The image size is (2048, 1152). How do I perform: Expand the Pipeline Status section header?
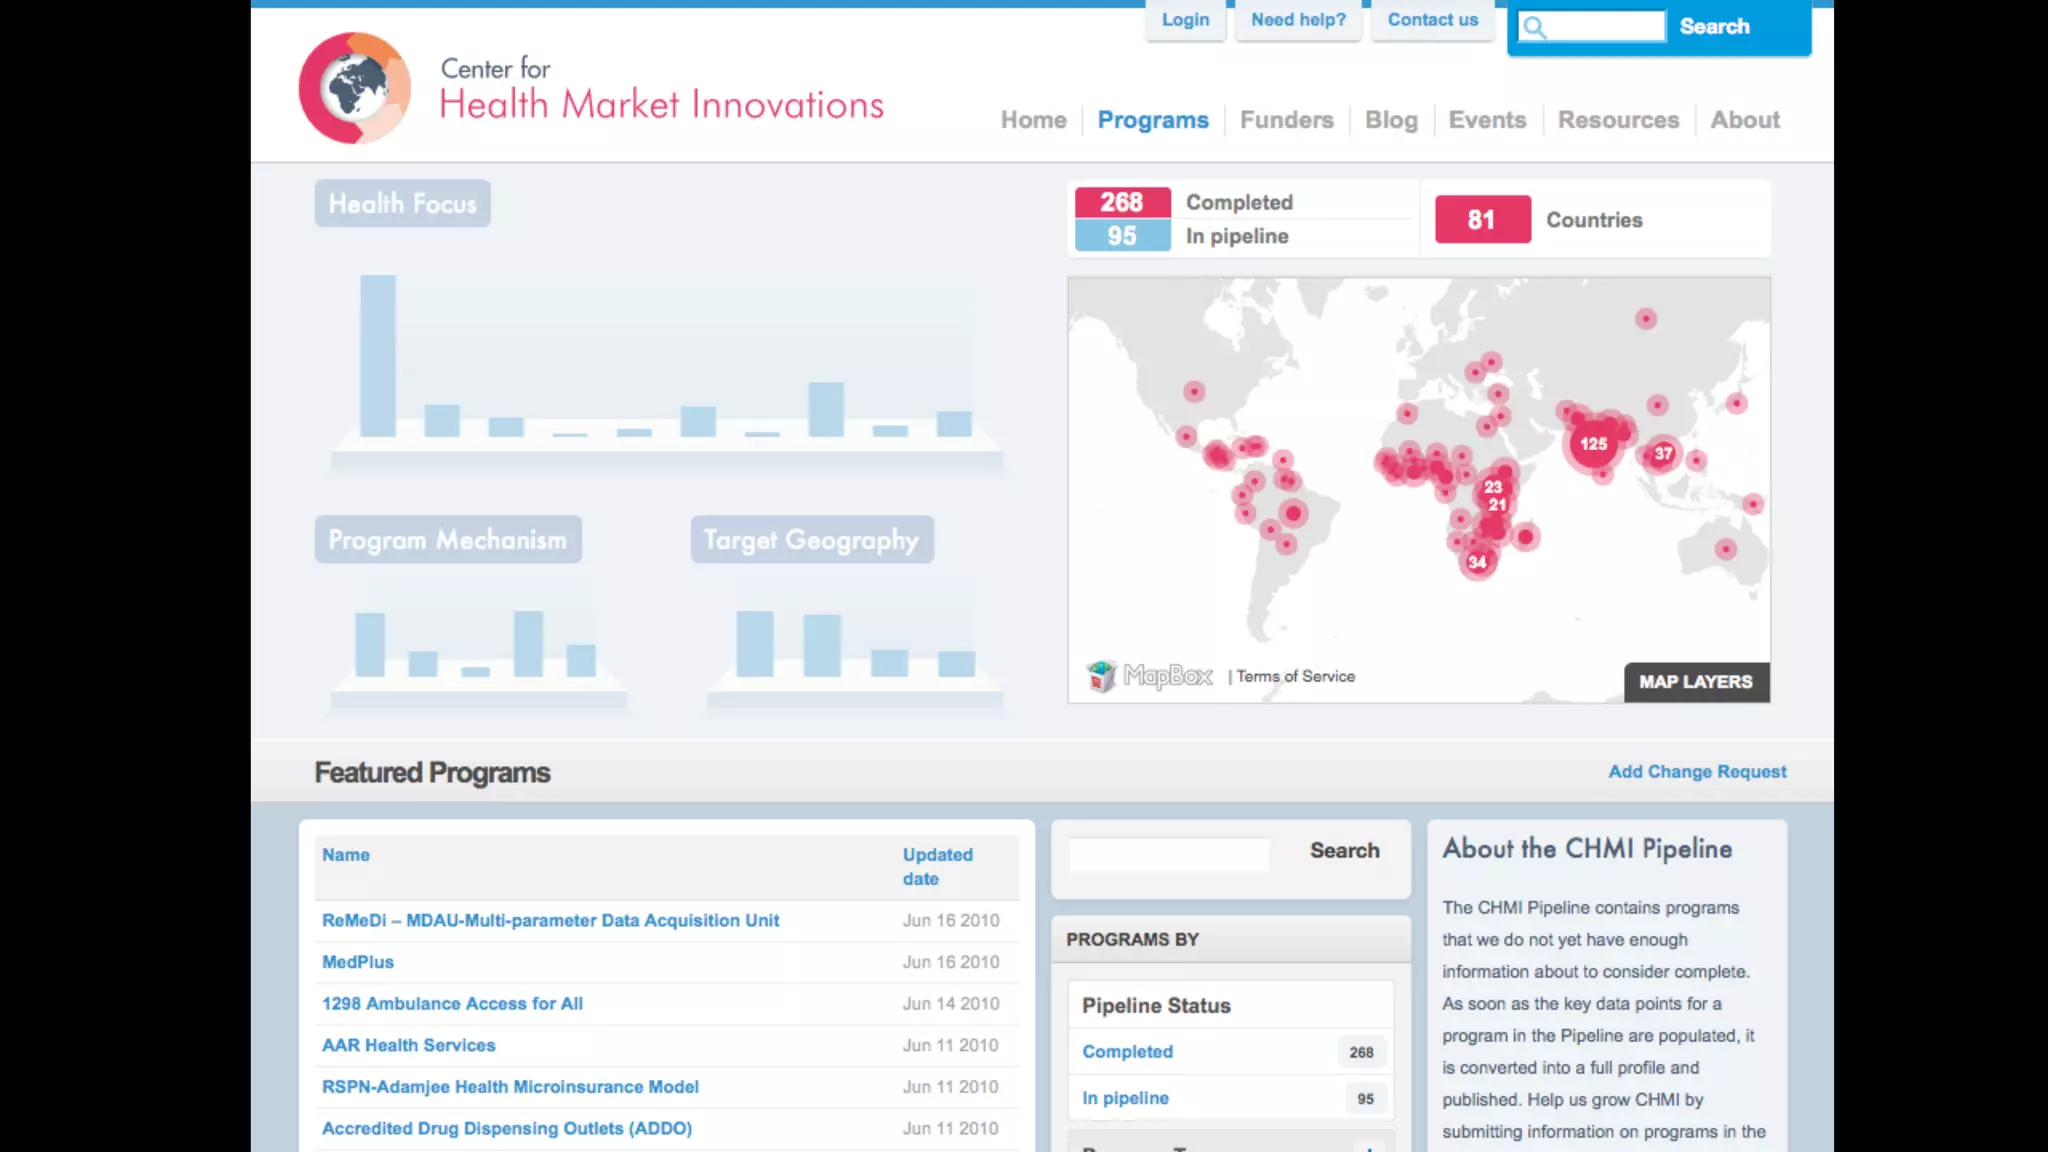point(1156,1005)
